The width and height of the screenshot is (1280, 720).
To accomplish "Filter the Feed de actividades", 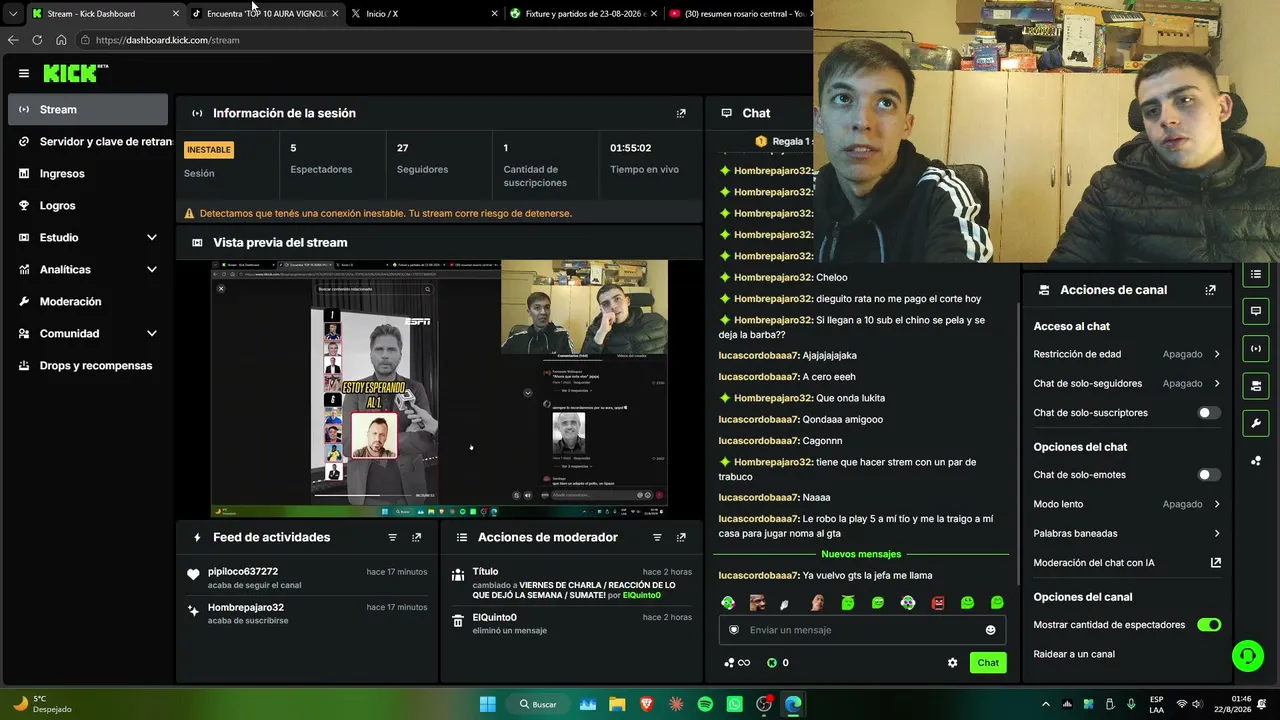I will pyautogui.click(x=392, y=537).
